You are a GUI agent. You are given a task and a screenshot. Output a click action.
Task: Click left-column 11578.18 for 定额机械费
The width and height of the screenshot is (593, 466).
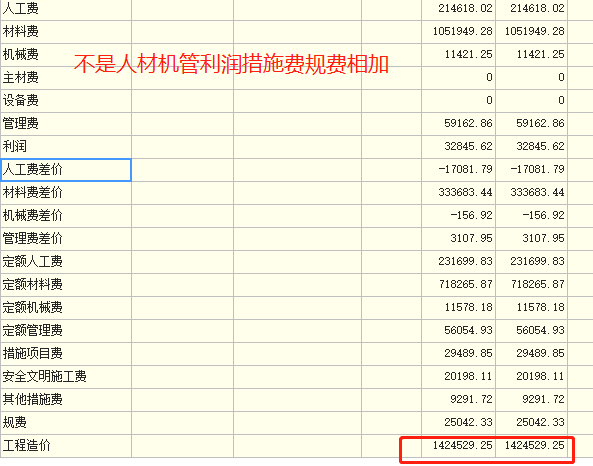[469, 308]
